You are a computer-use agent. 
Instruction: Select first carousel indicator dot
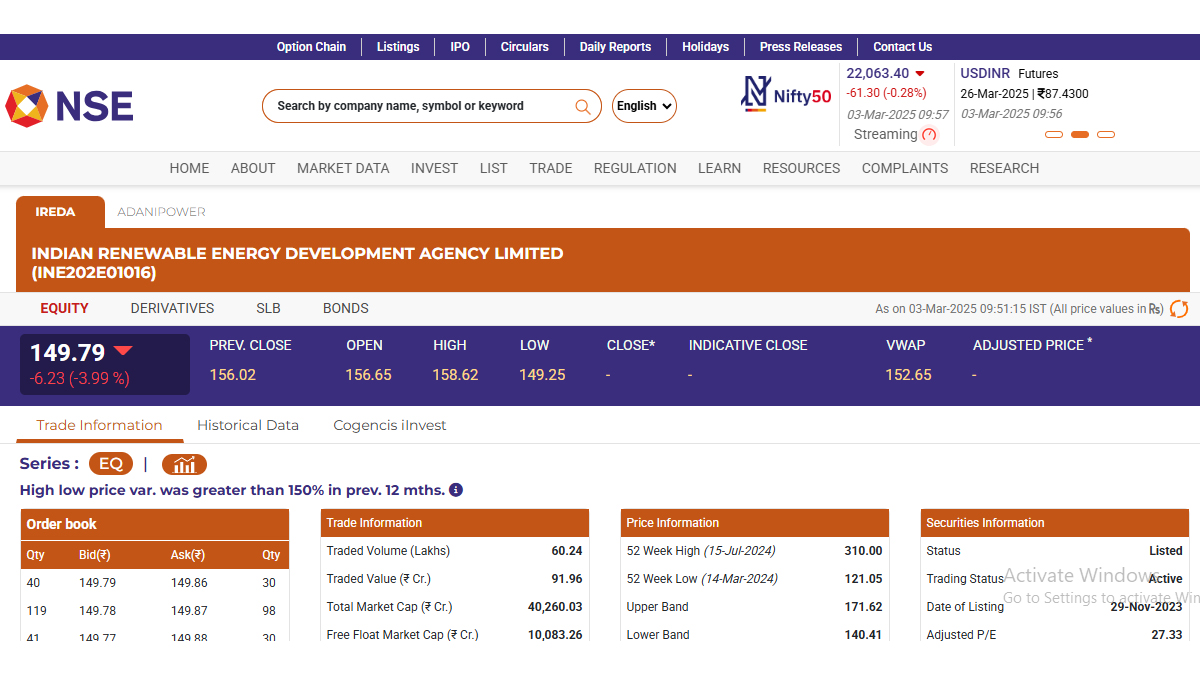[1054, 134]
